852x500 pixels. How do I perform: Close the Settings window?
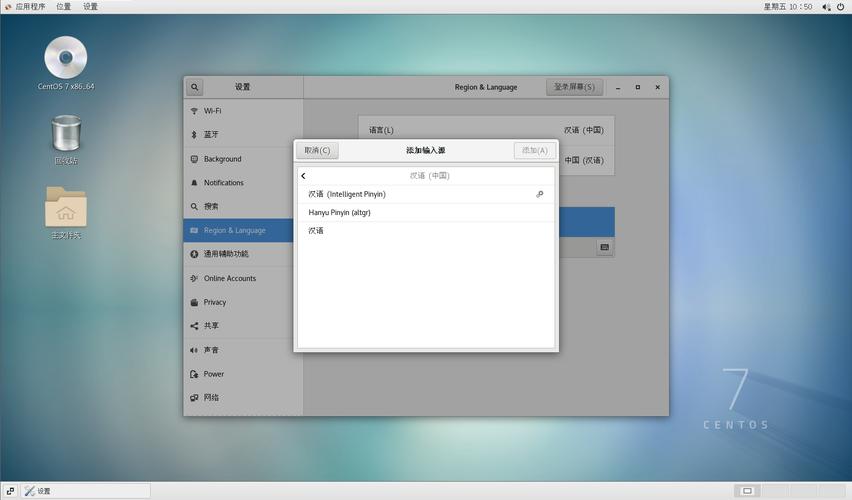pos(657,87)
